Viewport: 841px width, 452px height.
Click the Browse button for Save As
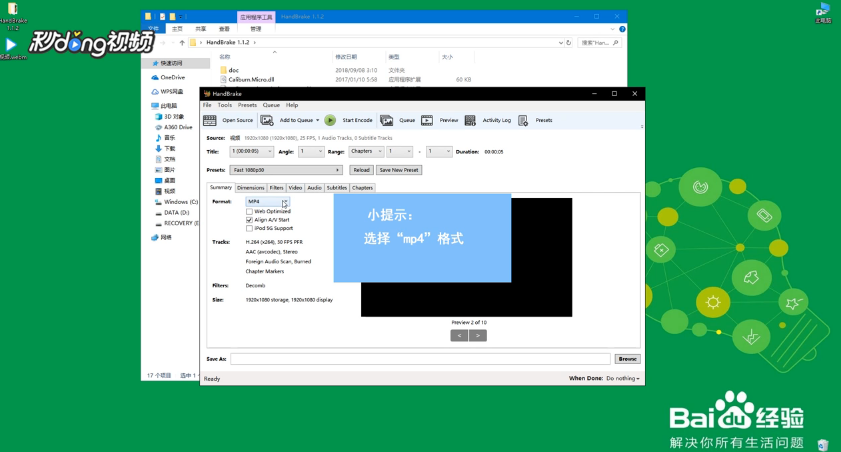[x=627, y=359]
